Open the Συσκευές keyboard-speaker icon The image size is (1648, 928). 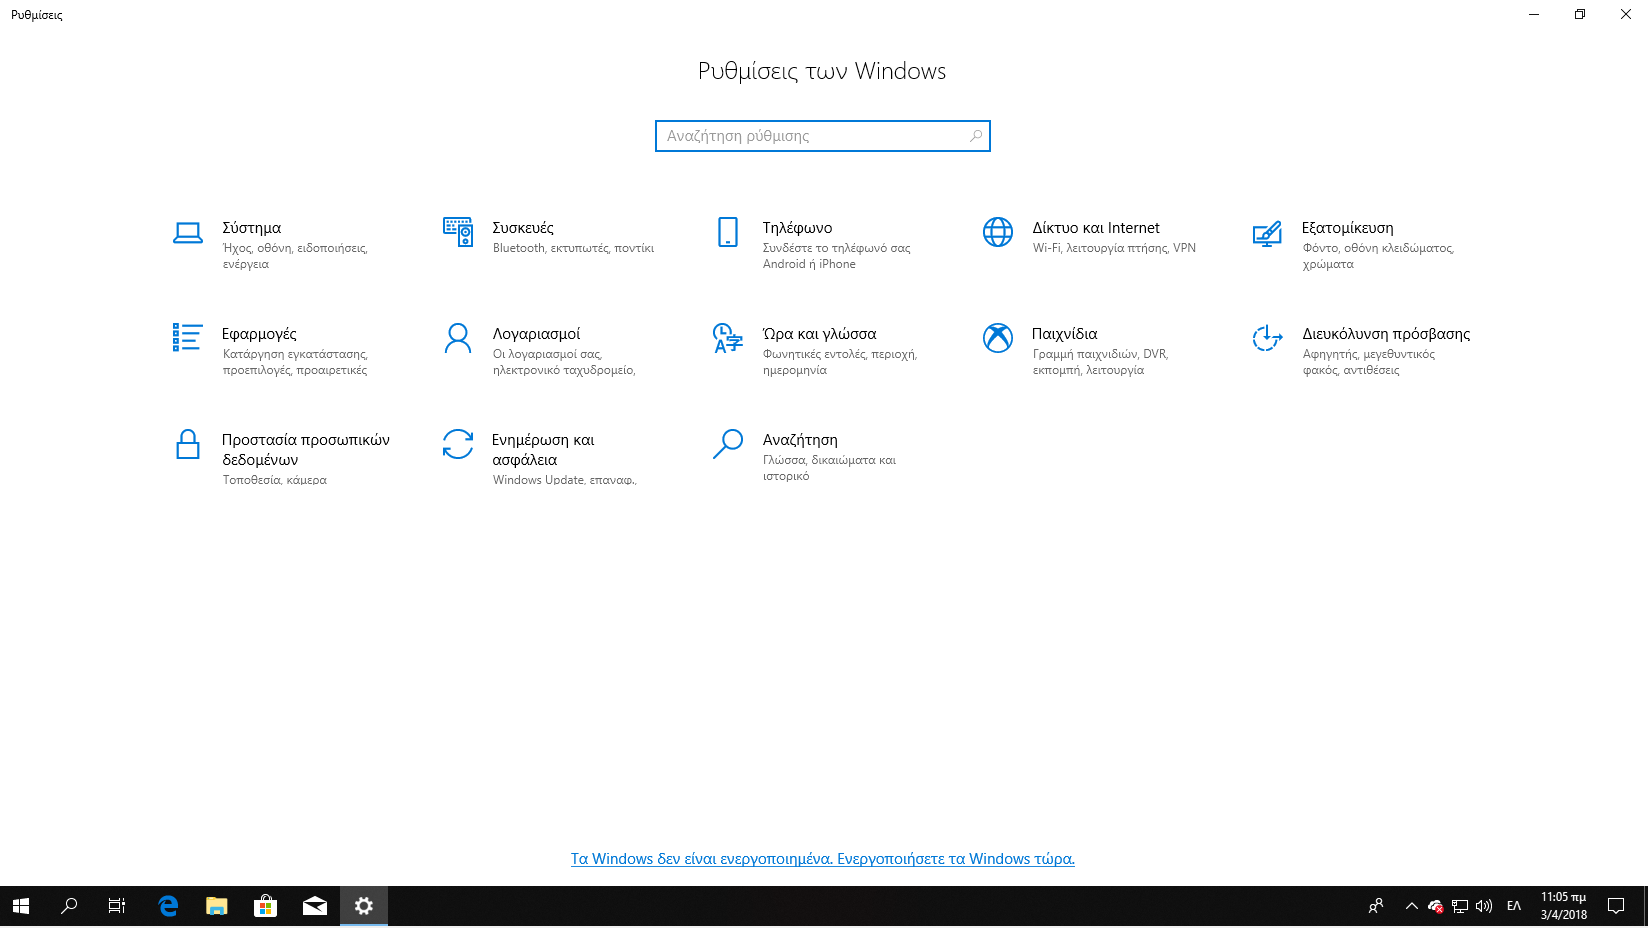tap(458, 232)
